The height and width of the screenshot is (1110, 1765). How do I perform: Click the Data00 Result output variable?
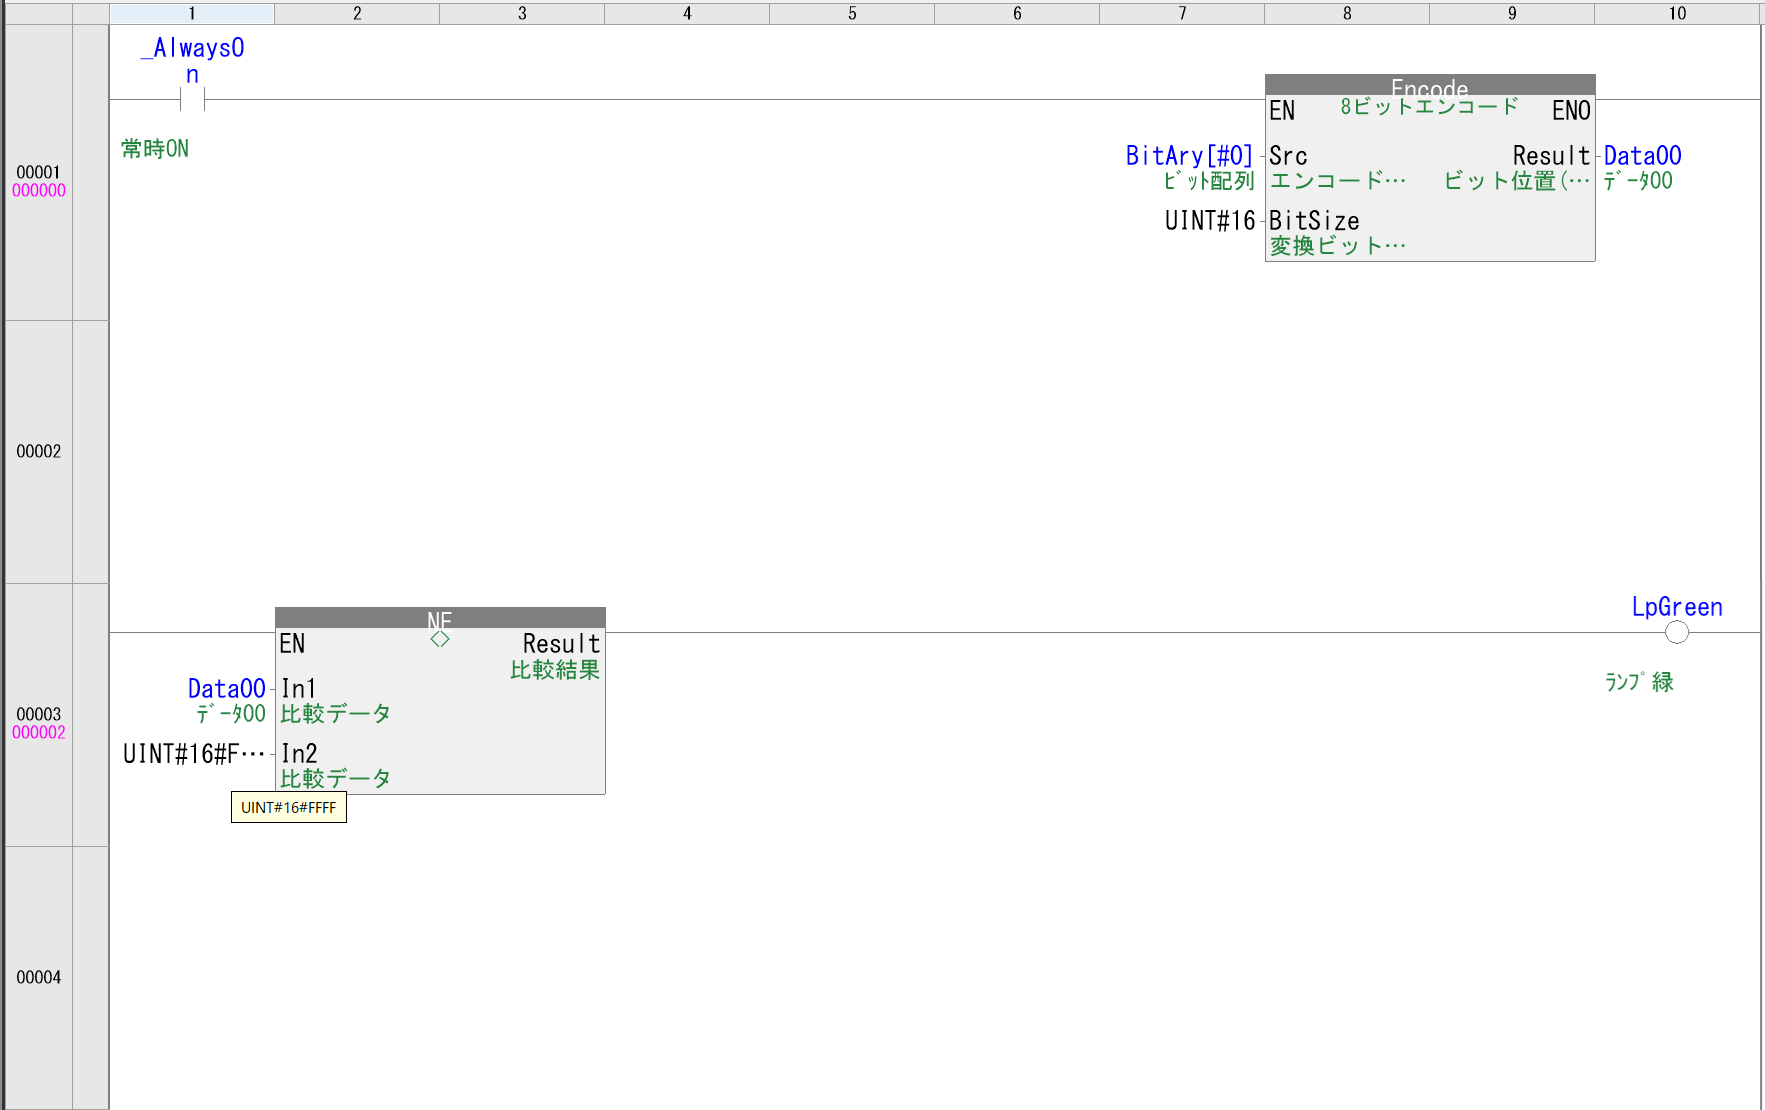(1642, 156)
